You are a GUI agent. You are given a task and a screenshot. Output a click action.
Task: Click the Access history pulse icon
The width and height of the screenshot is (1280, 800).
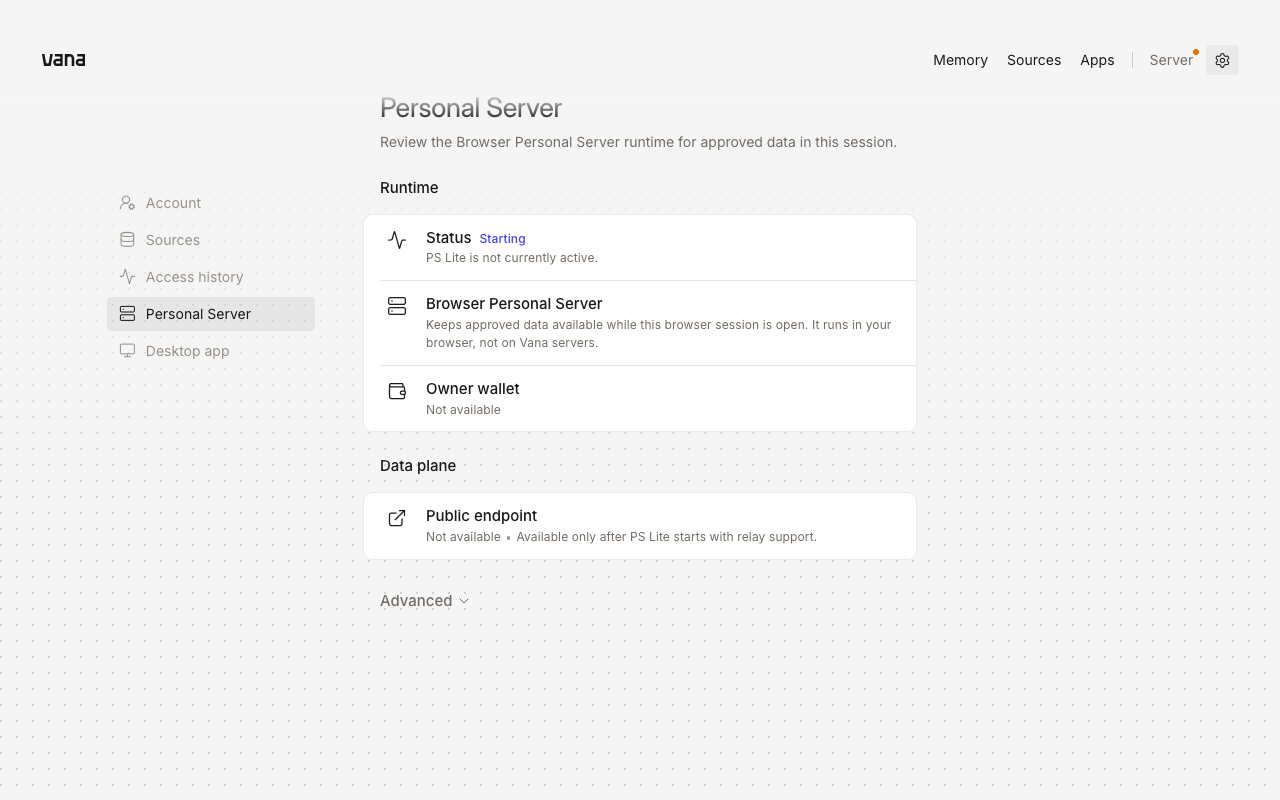click(x=127, y=277)
